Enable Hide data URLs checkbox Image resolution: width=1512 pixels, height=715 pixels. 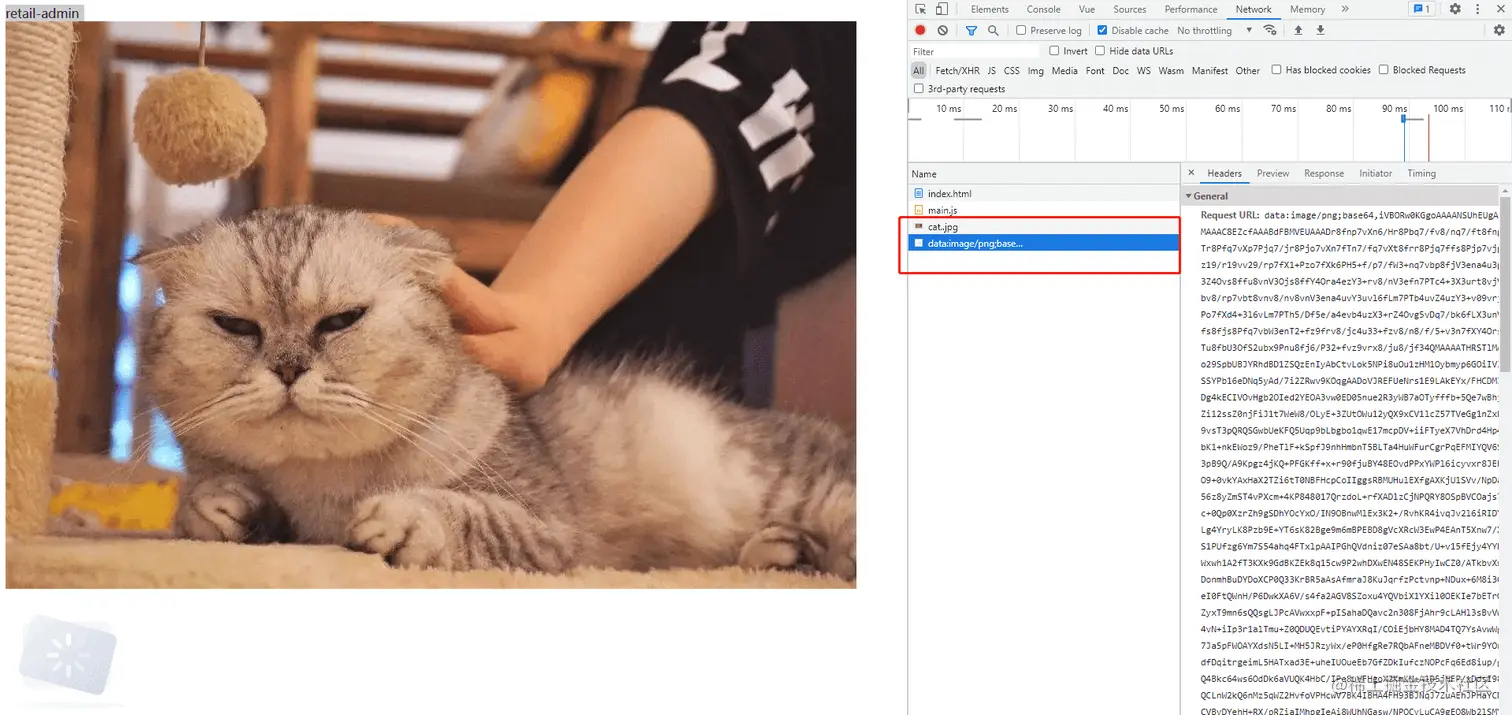[1100, 50]
